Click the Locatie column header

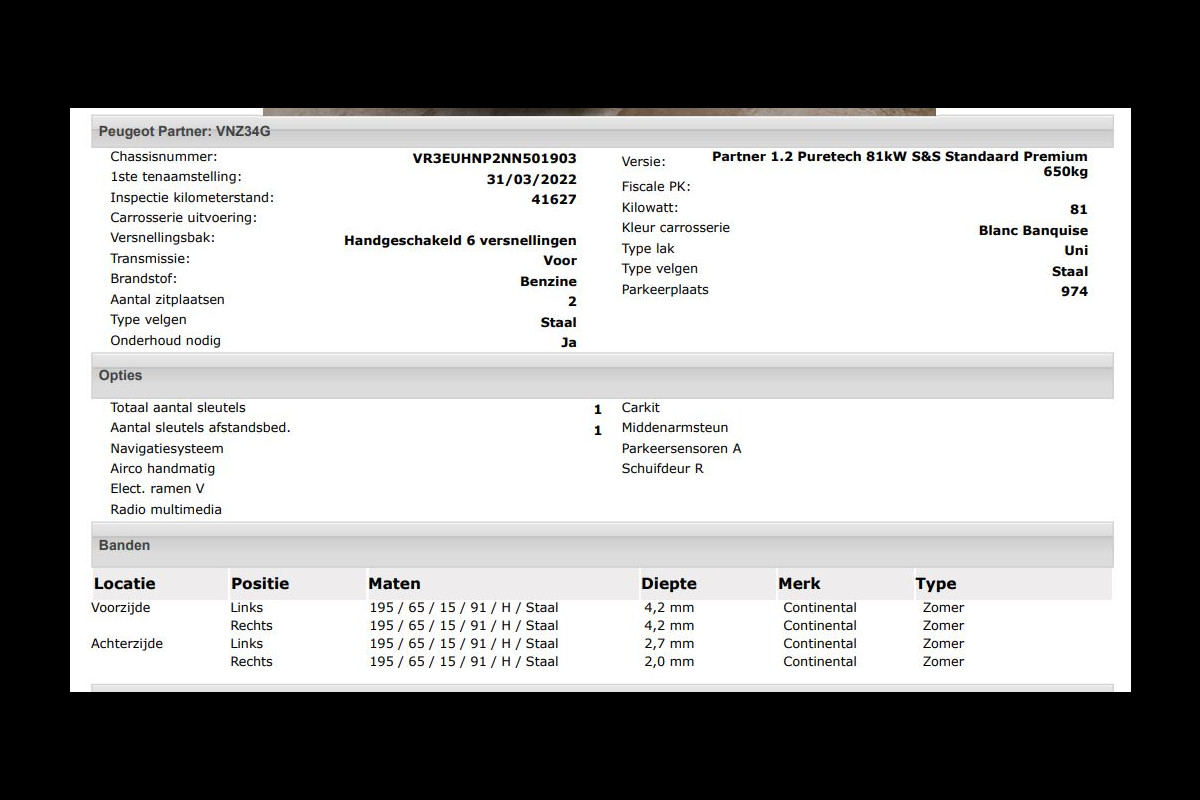125,584
